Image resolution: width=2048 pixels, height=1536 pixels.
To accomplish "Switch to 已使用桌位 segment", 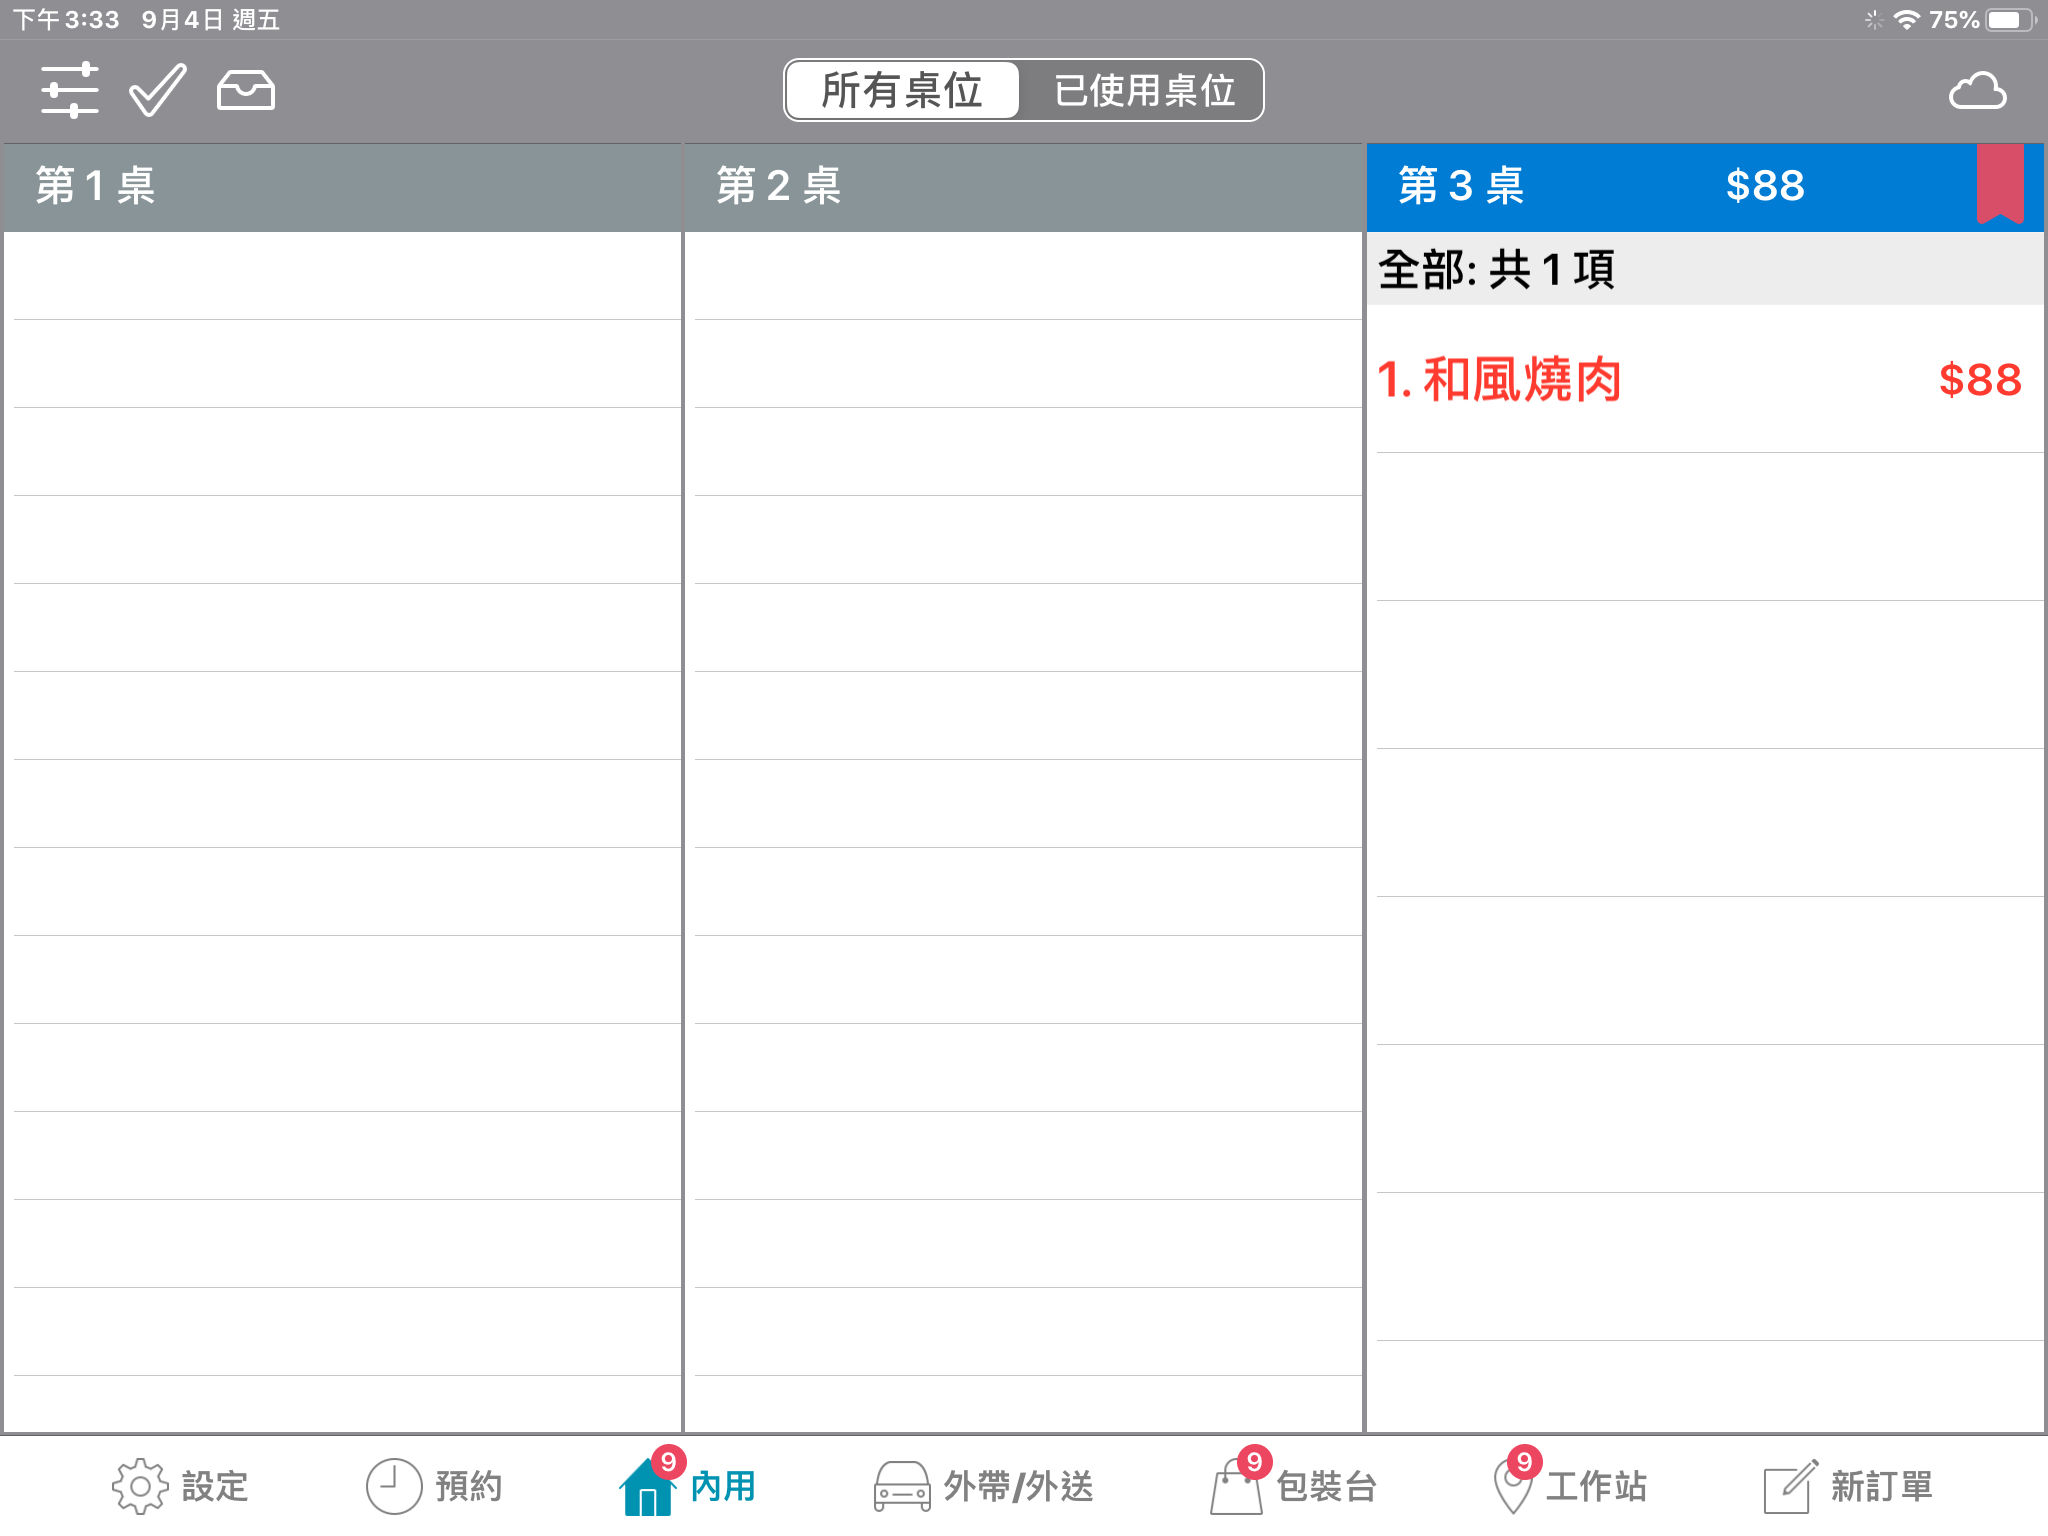I will point(1144,91).
